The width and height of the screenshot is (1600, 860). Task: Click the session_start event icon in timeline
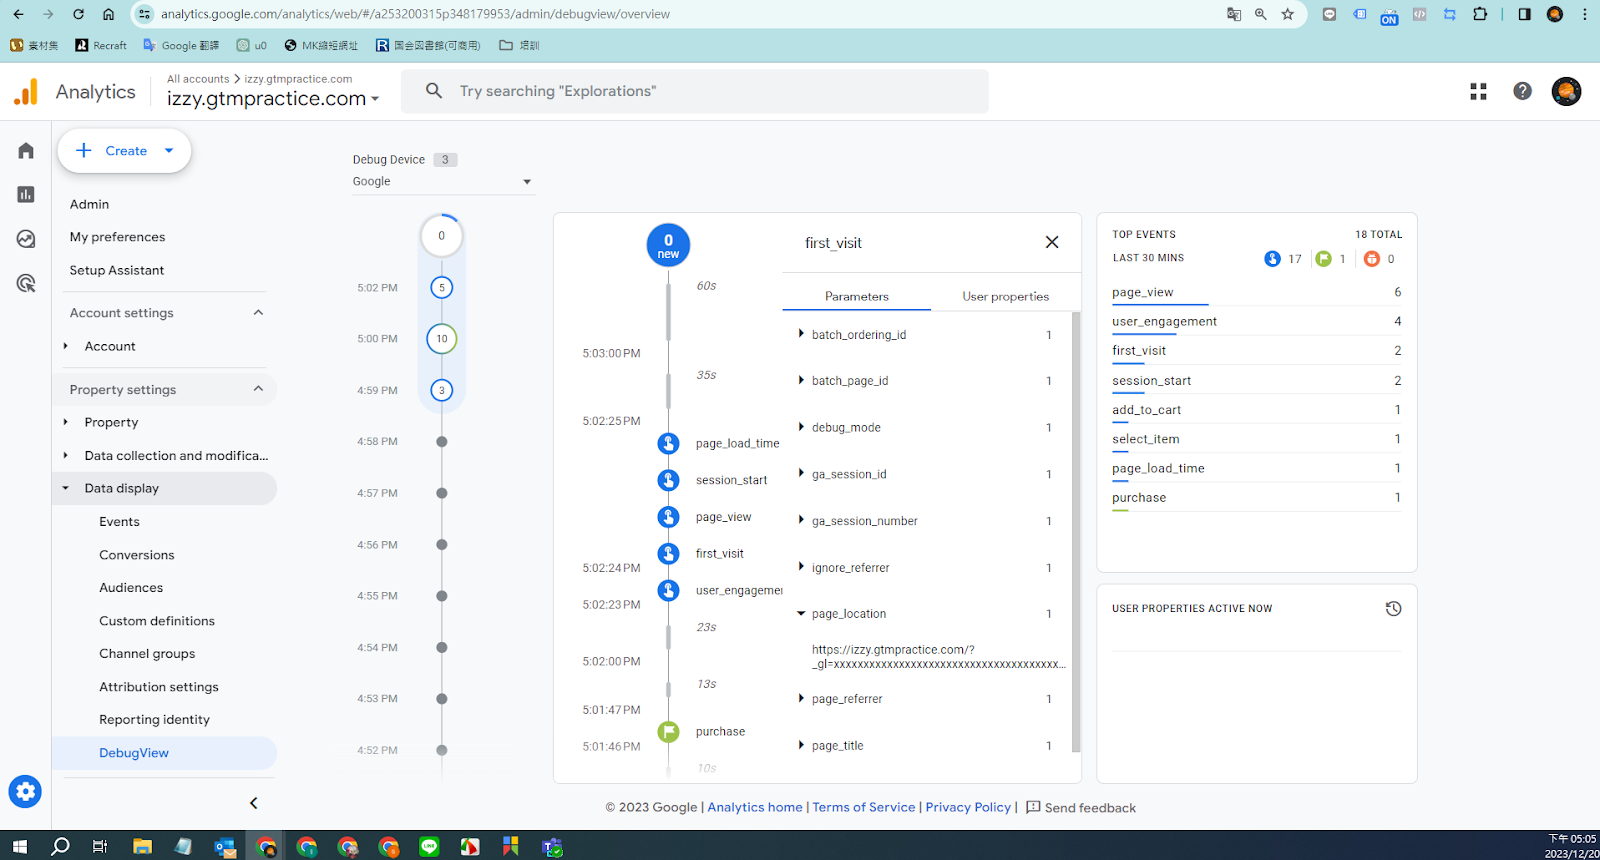point(668,480)
